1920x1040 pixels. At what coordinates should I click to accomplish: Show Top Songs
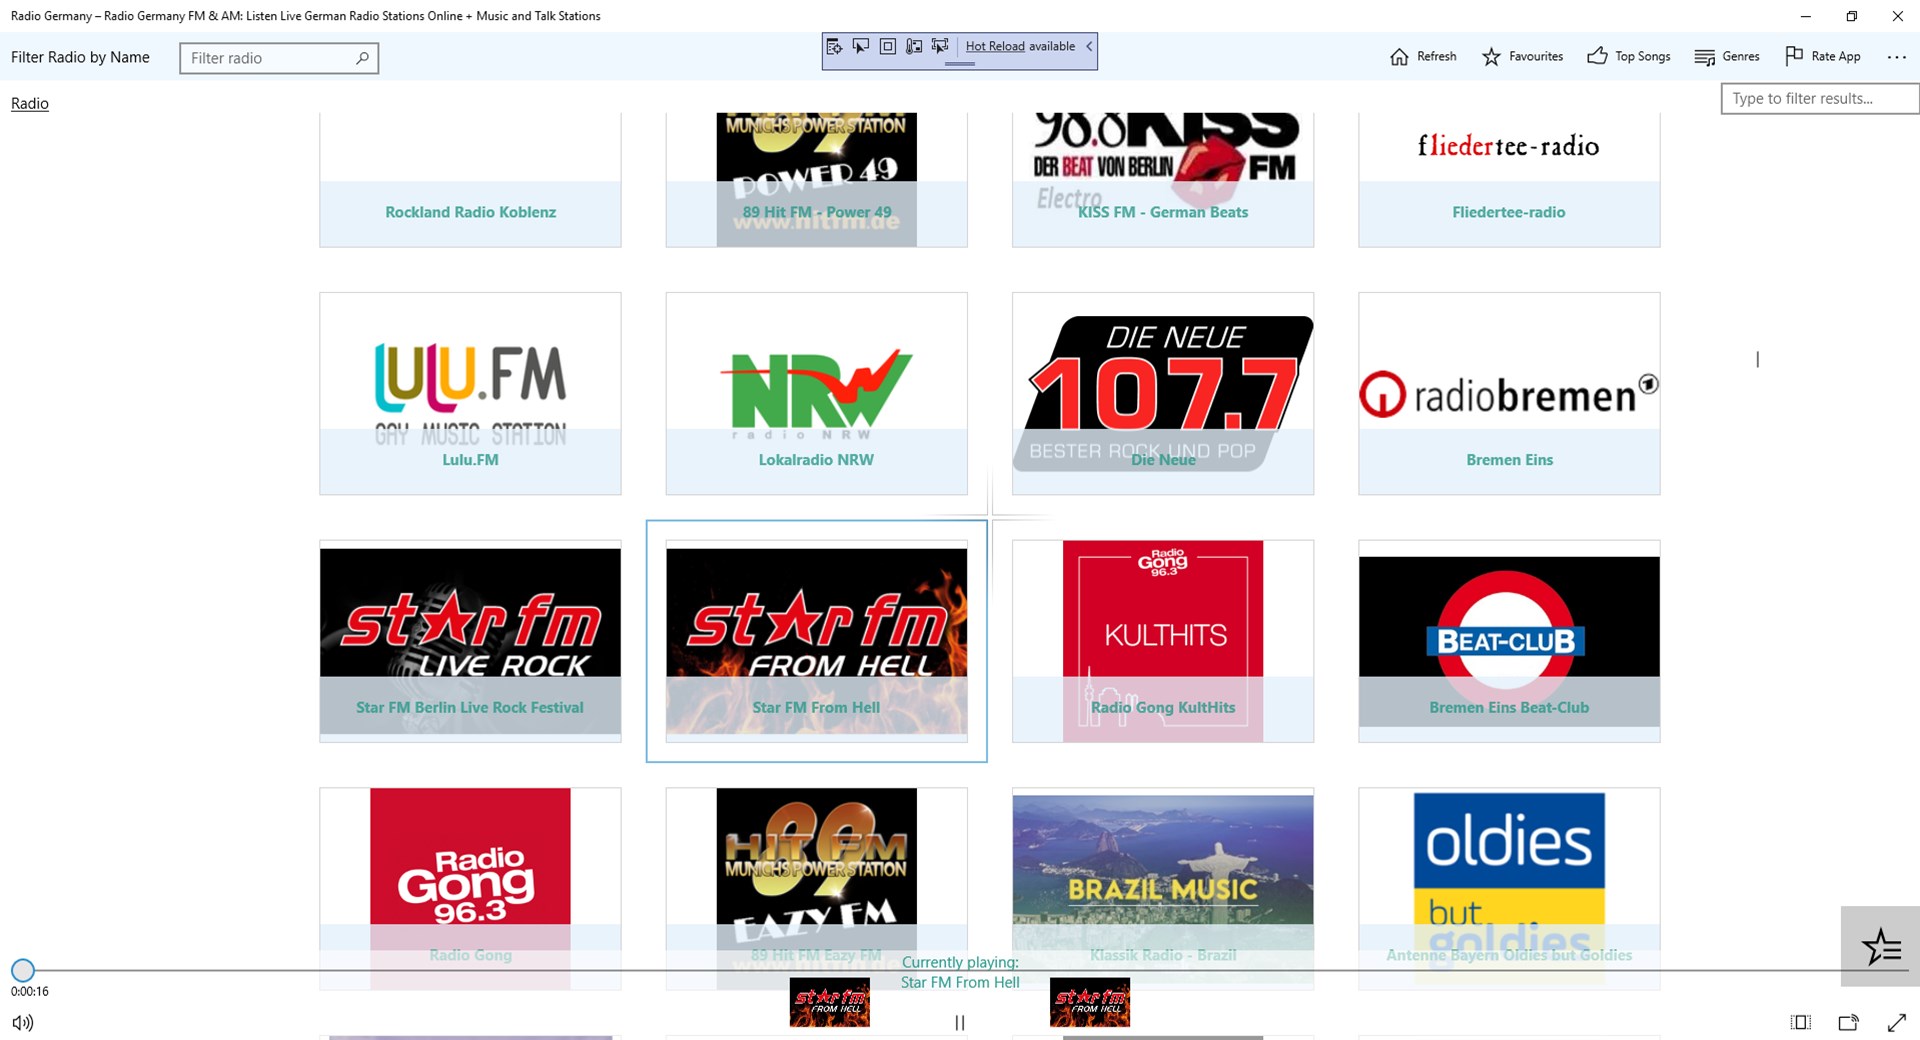coord(1629,57)
